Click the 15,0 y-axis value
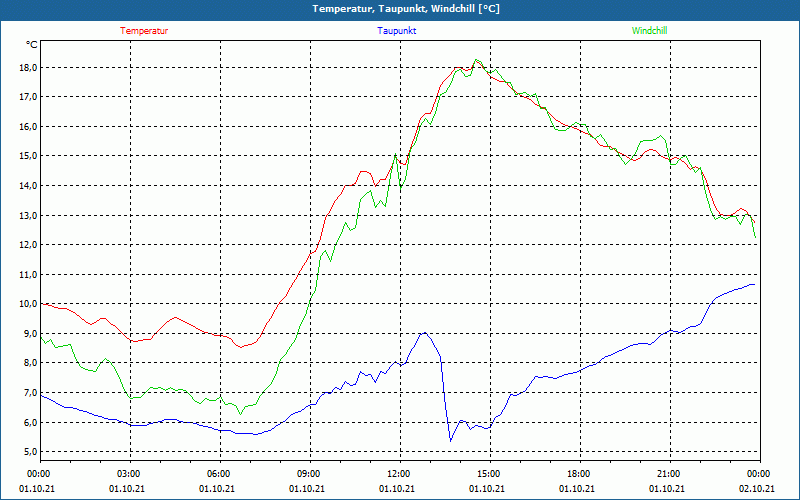 coord(29,156)
